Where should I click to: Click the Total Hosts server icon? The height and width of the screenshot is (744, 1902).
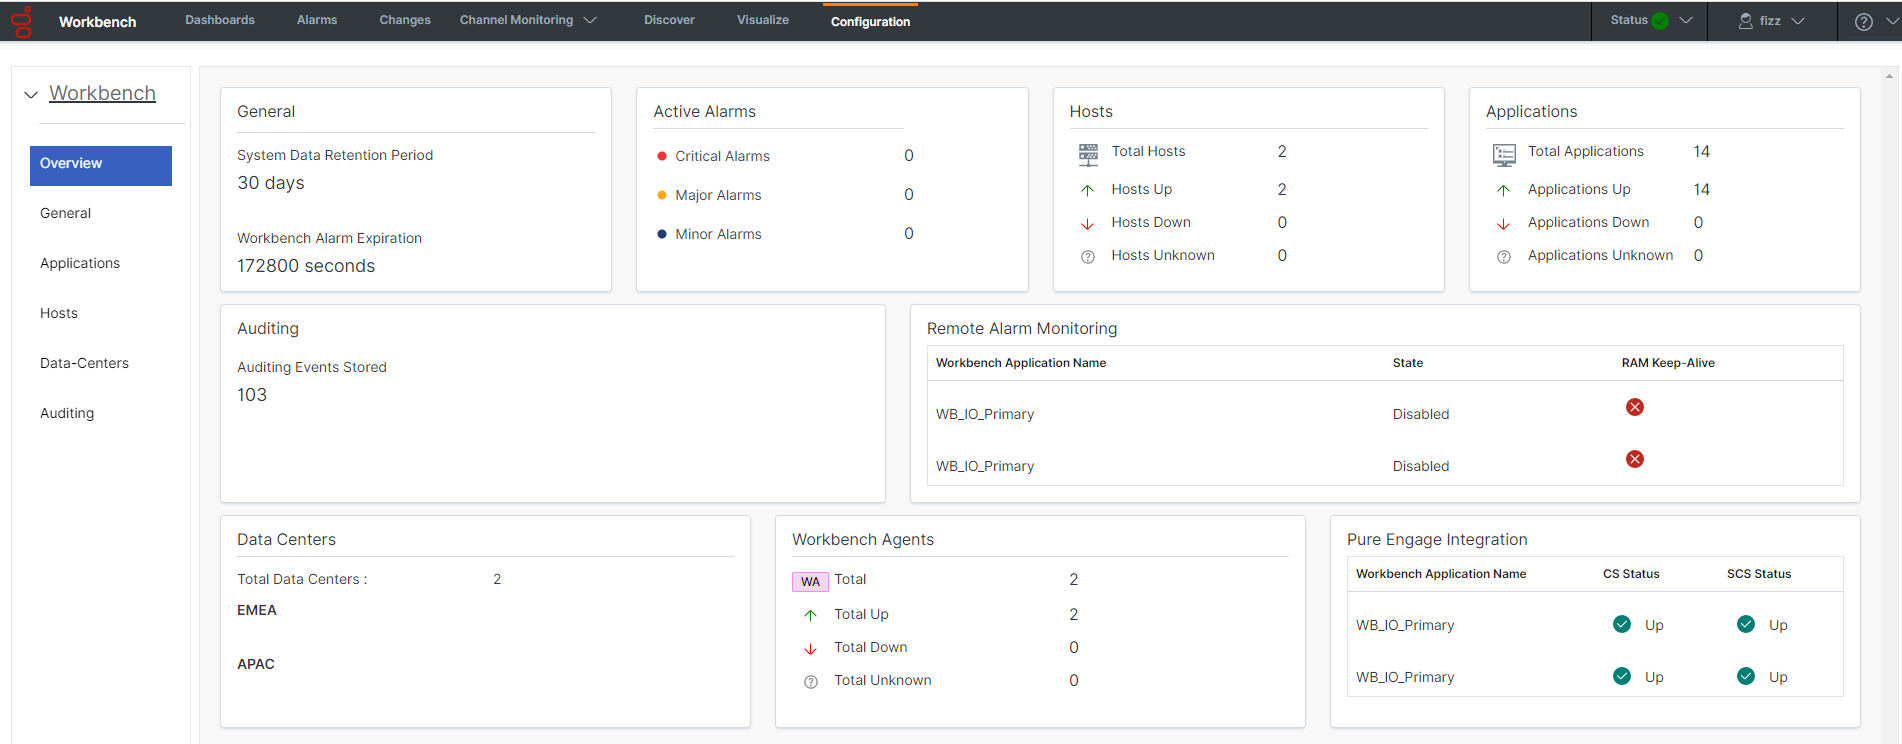click(1088, 154)
